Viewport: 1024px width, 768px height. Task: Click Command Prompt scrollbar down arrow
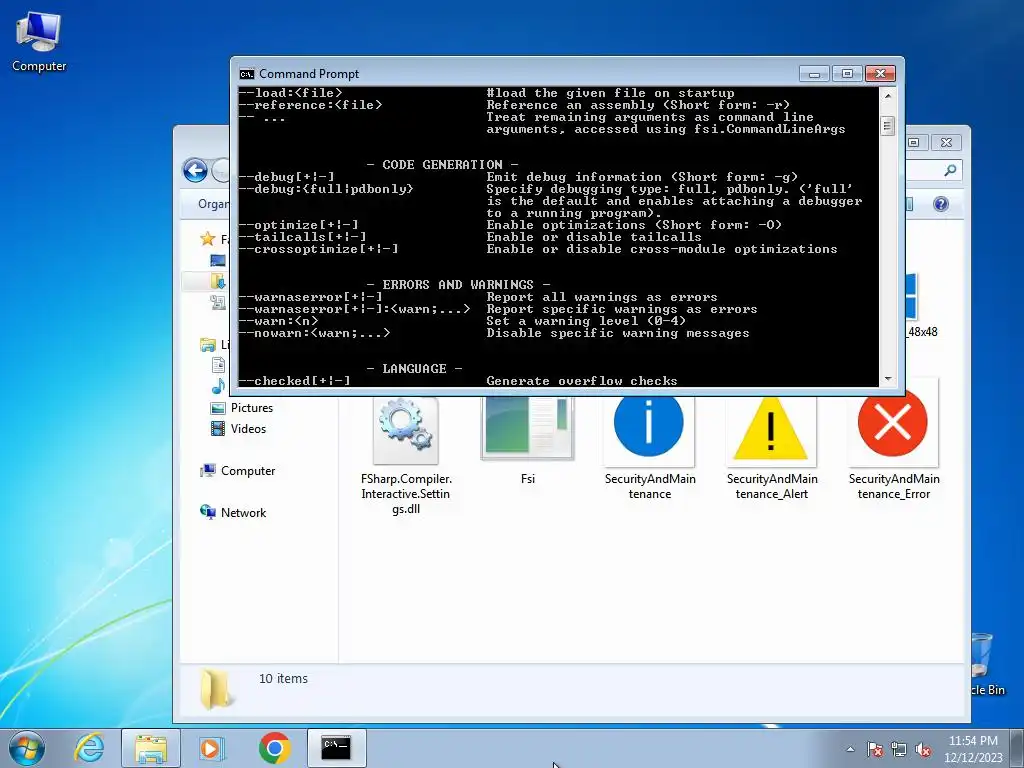pos(888,379)
